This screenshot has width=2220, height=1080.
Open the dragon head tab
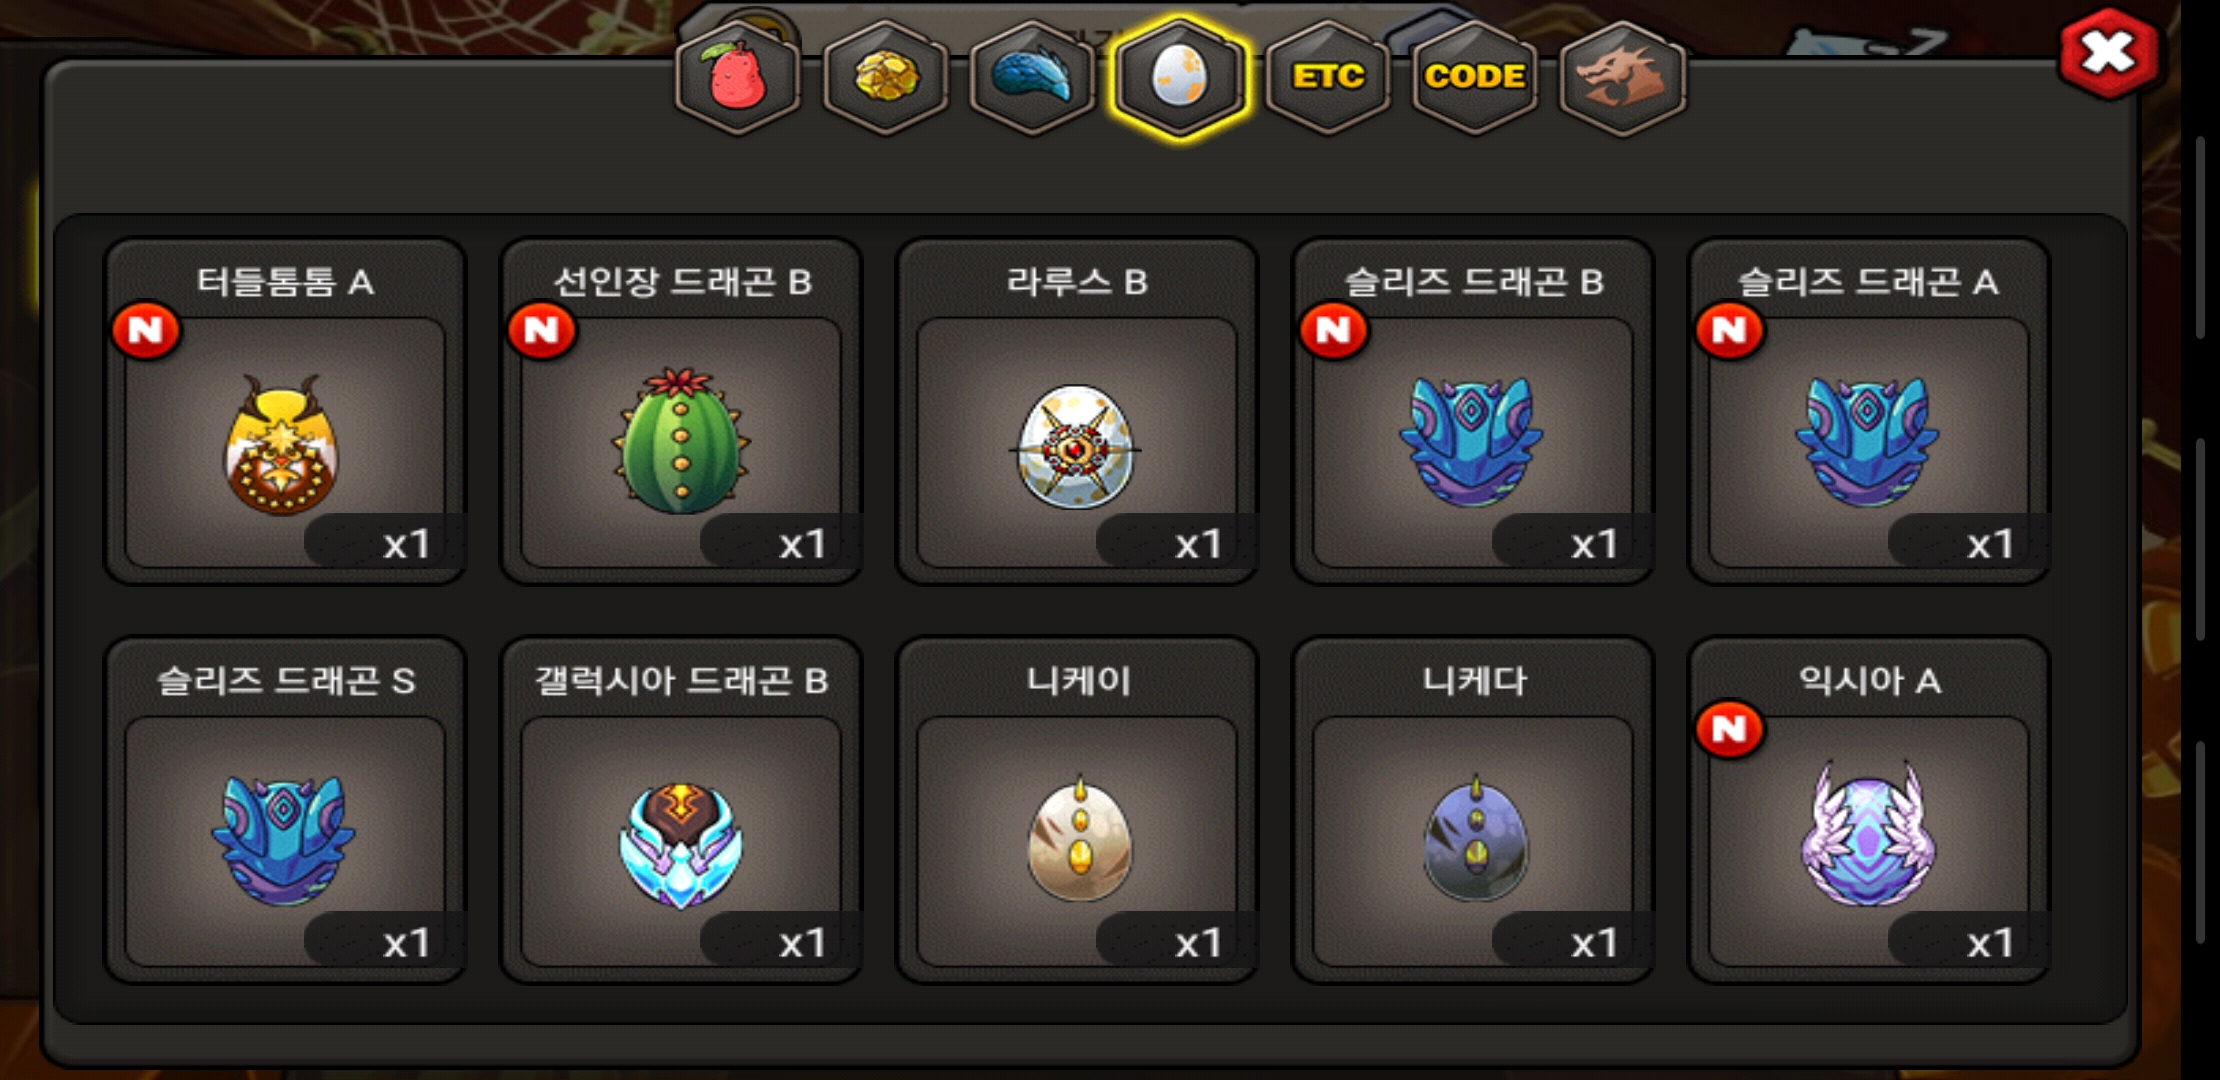pos(1622,77)
